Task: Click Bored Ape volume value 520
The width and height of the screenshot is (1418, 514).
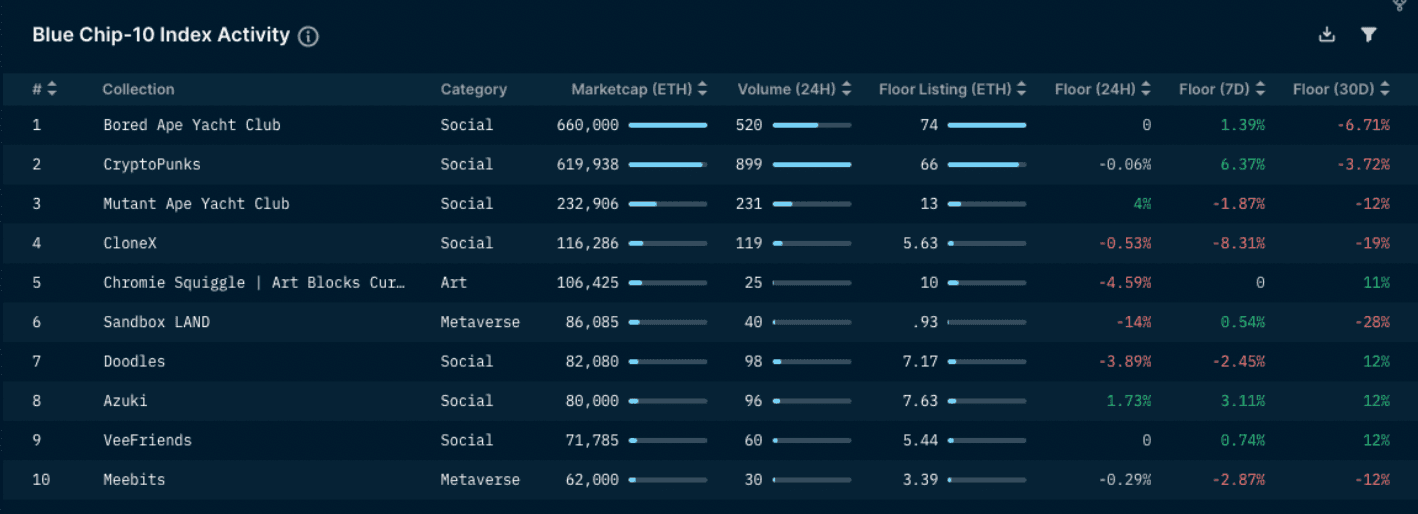Action: 749,125
